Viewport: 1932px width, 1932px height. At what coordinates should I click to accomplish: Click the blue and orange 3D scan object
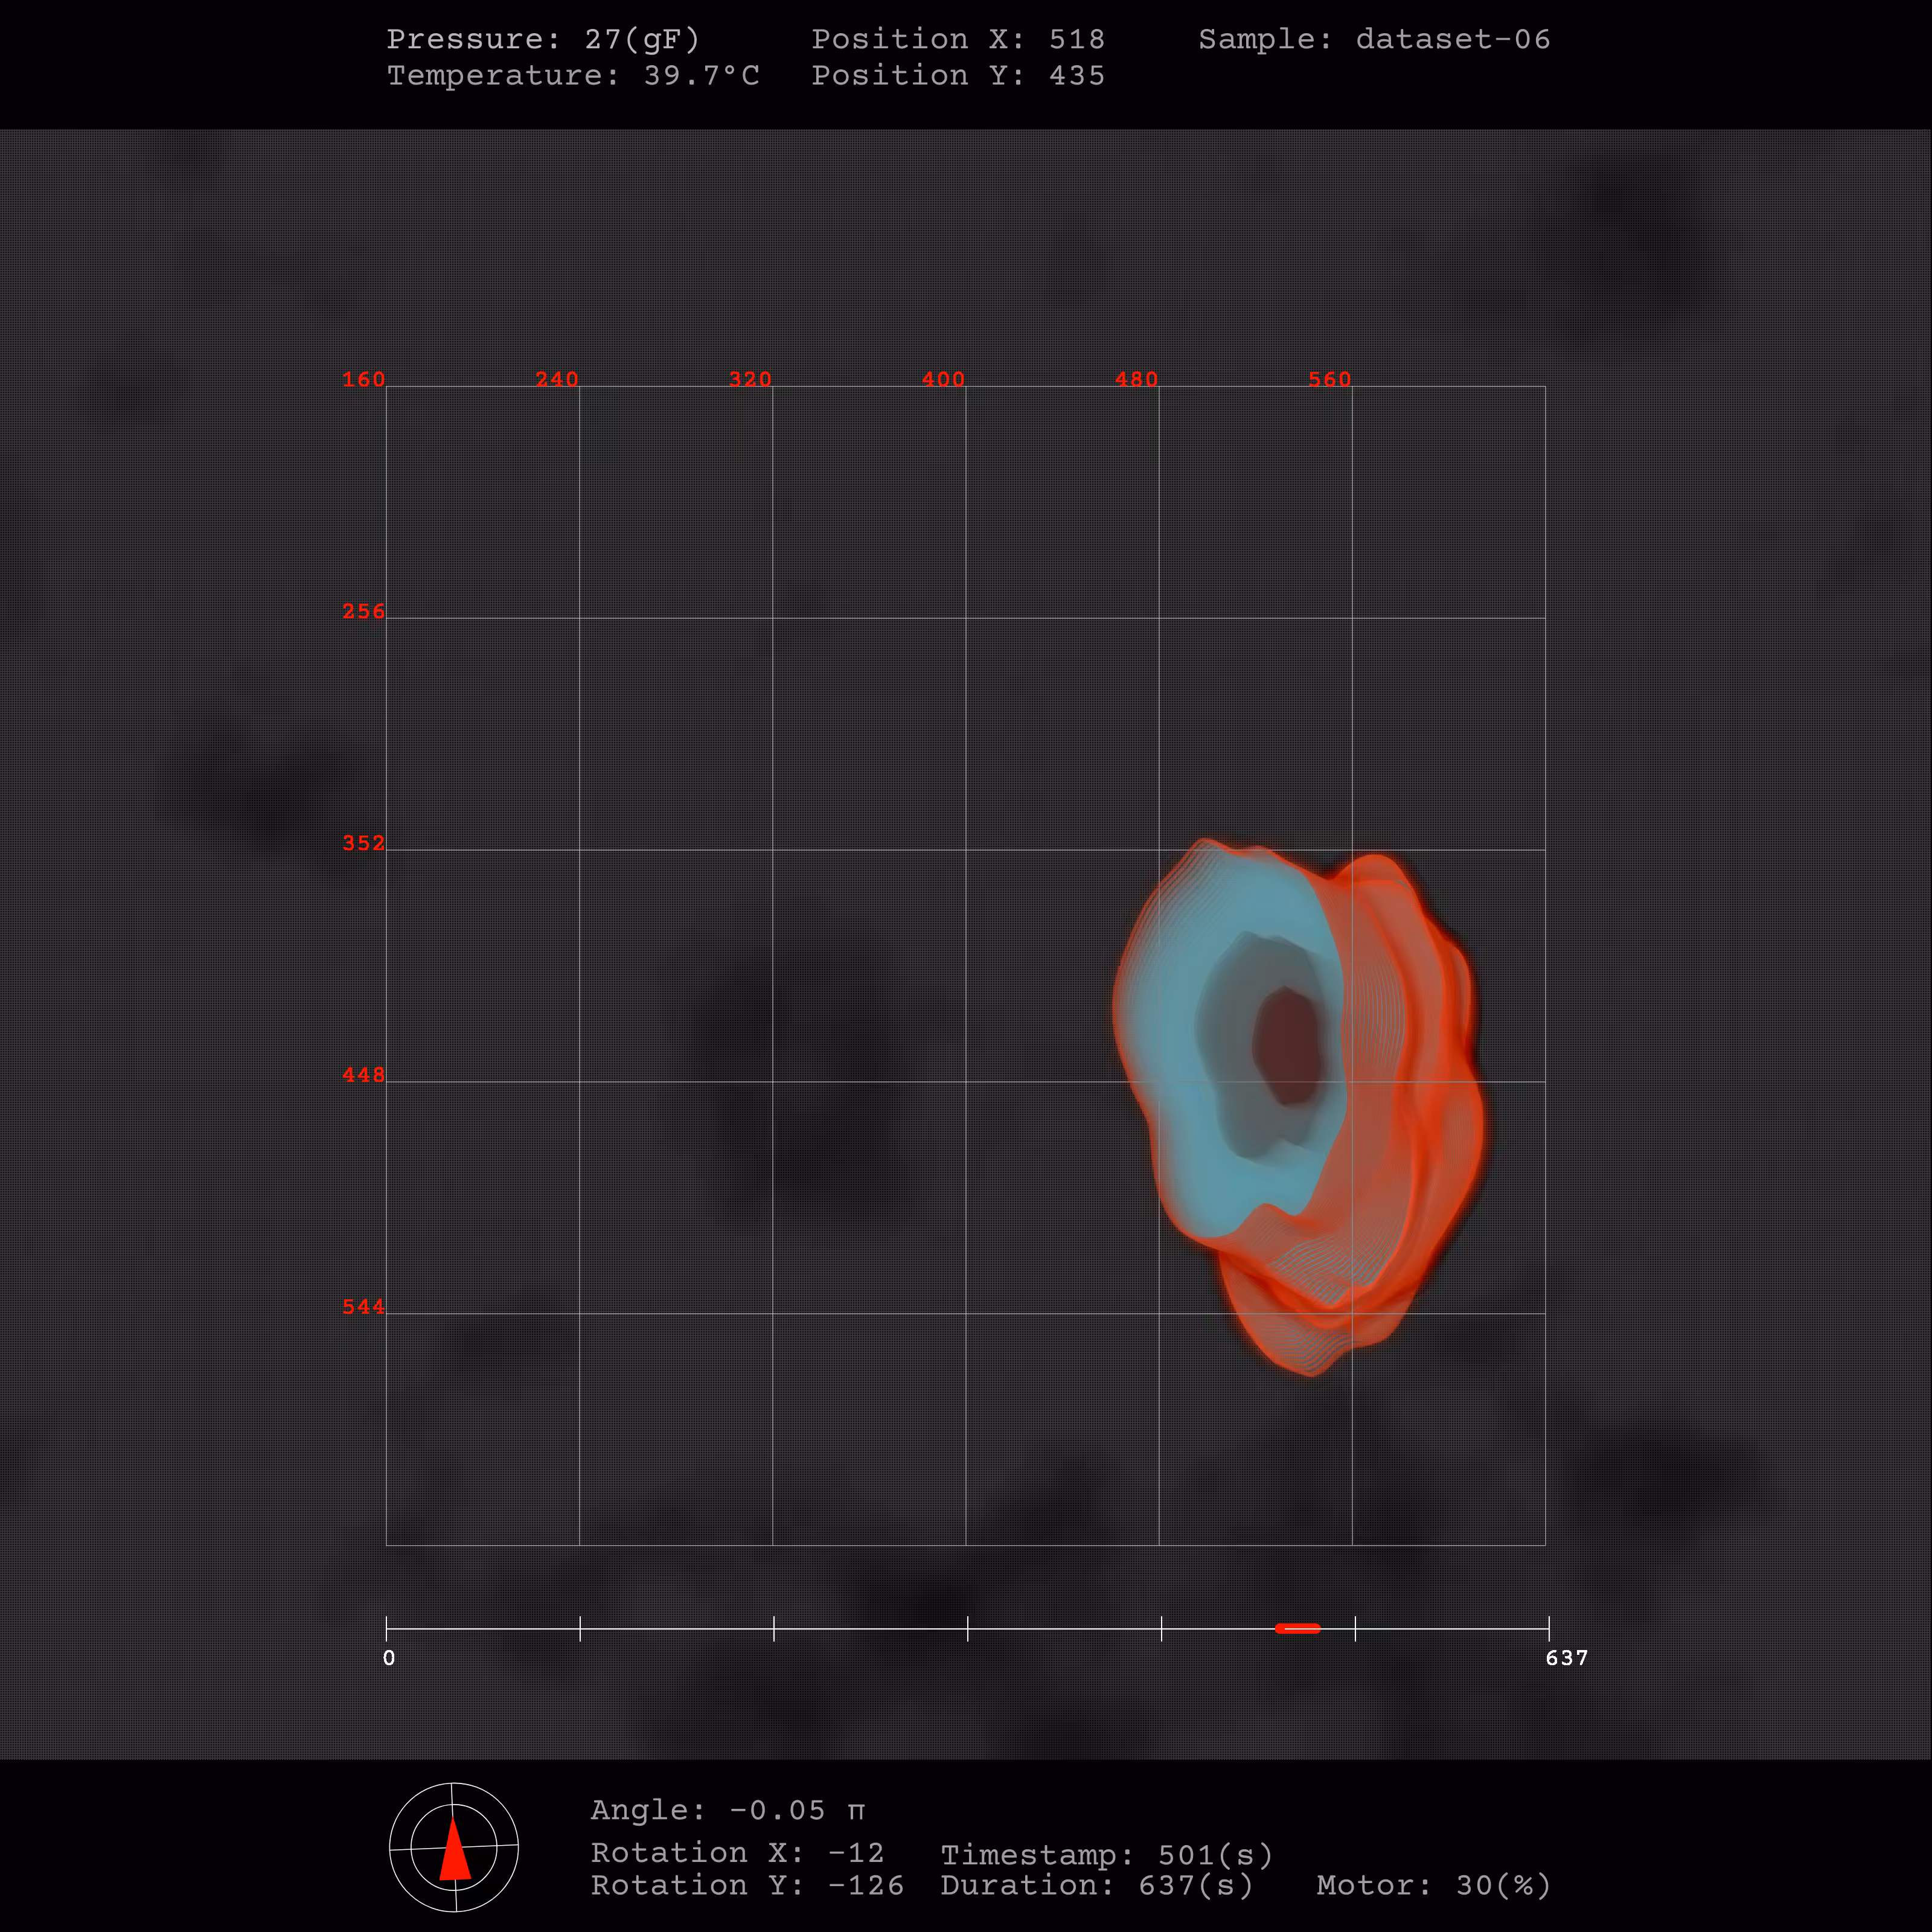1299,1106
